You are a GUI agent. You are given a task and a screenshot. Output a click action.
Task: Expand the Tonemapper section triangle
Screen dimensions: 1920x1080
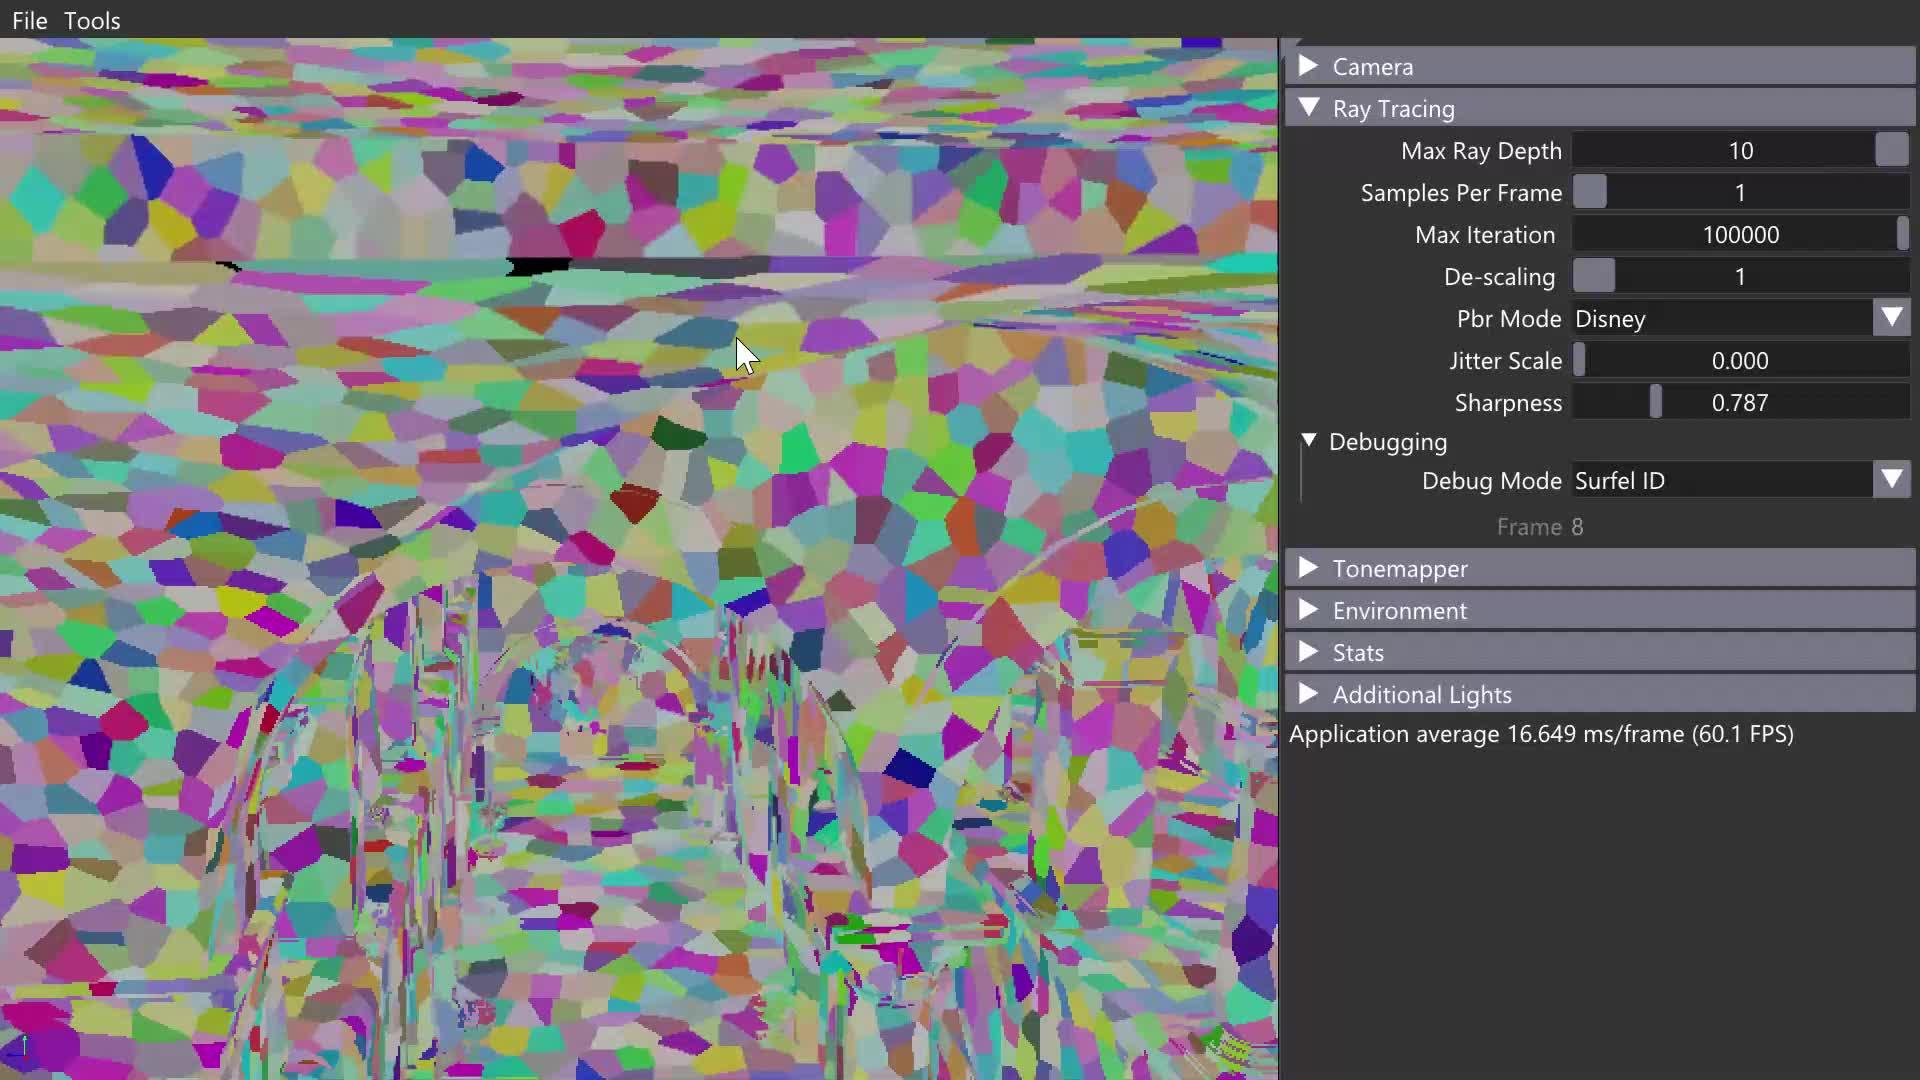1308,568
